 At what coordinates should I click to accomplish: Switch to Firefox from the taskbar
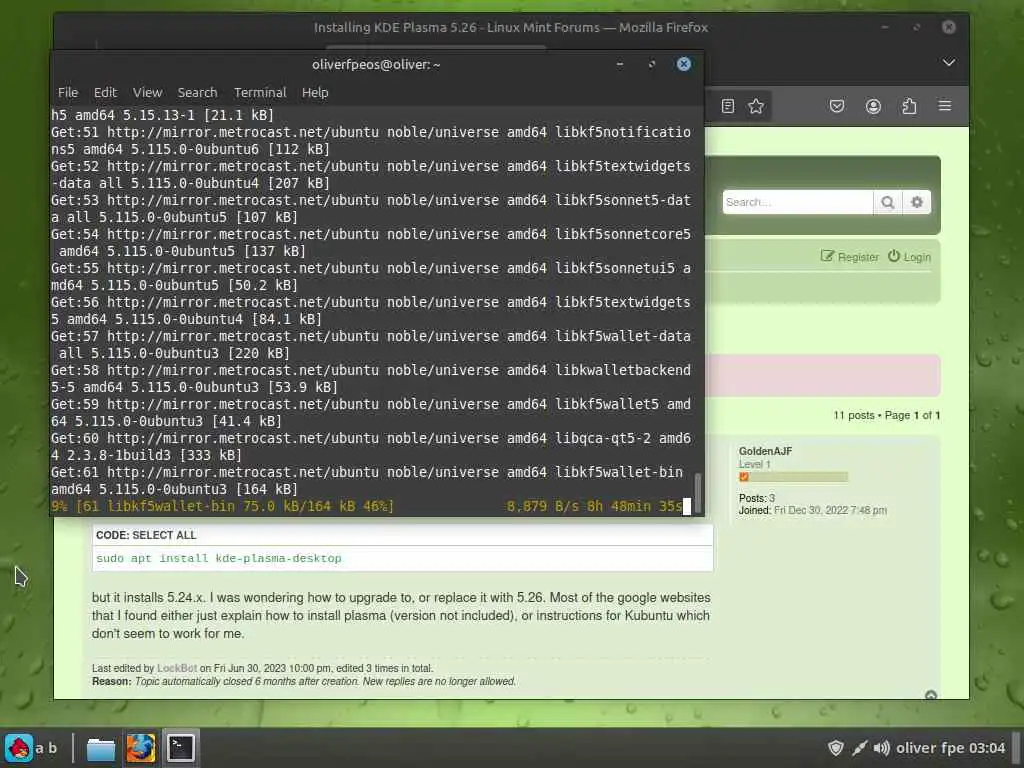(x=140, y=748)
